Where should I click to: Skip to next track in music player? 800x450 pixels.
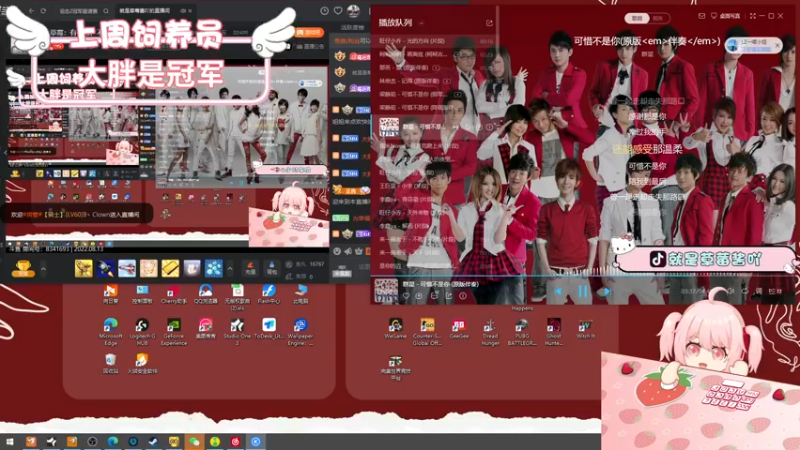point(607,291)
